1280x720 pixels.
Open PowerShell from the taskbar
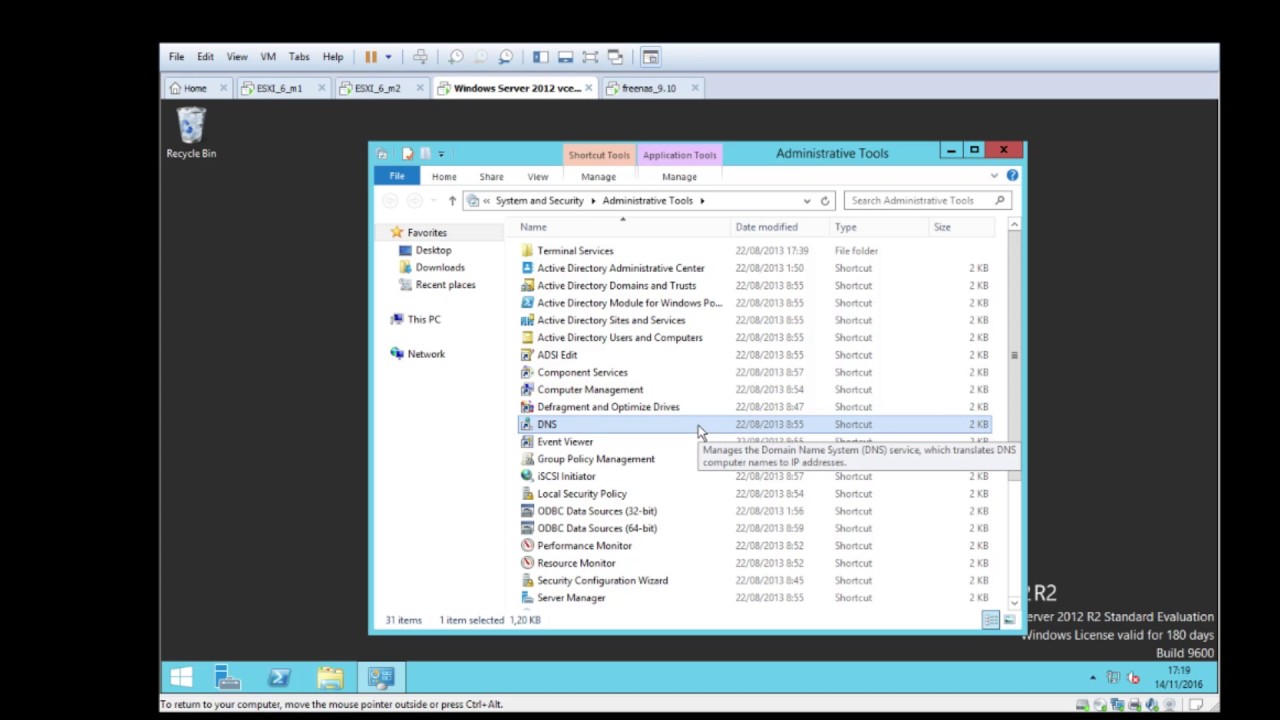pyautogui.click(x=279, y=677)
